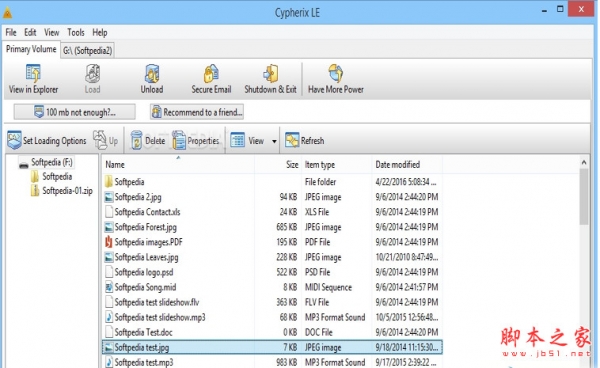
Task: Switch to the Primary Volume tab
Action: 31,49
